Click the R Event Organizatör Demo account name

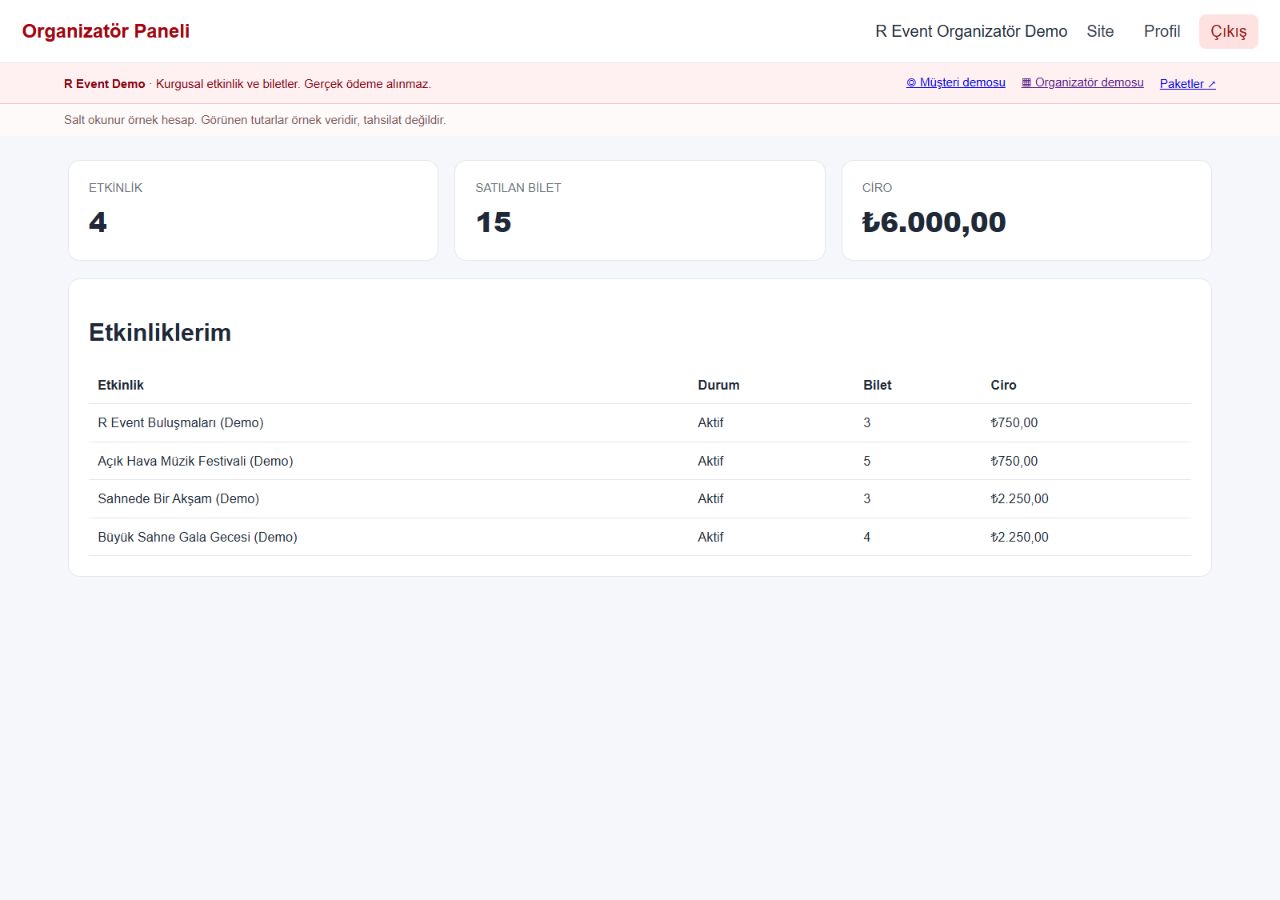pos(971,31)
